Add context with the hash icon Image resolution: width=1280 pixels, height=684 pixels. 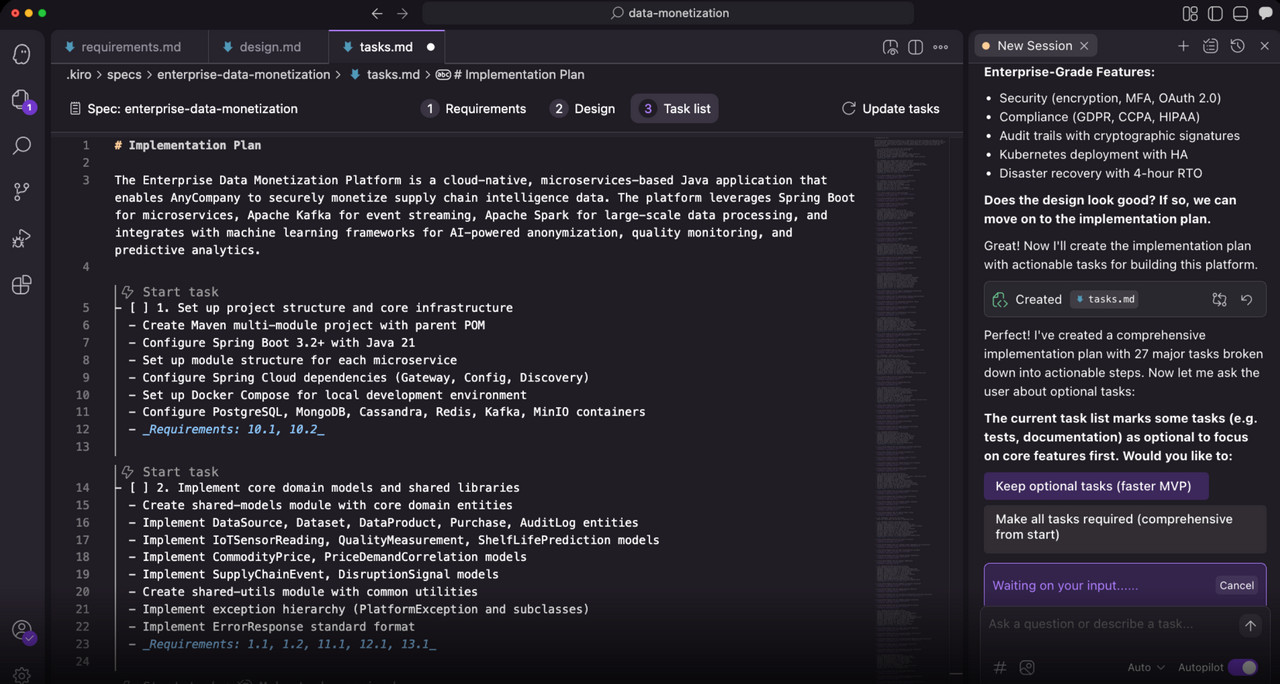(x=999, y=667)
